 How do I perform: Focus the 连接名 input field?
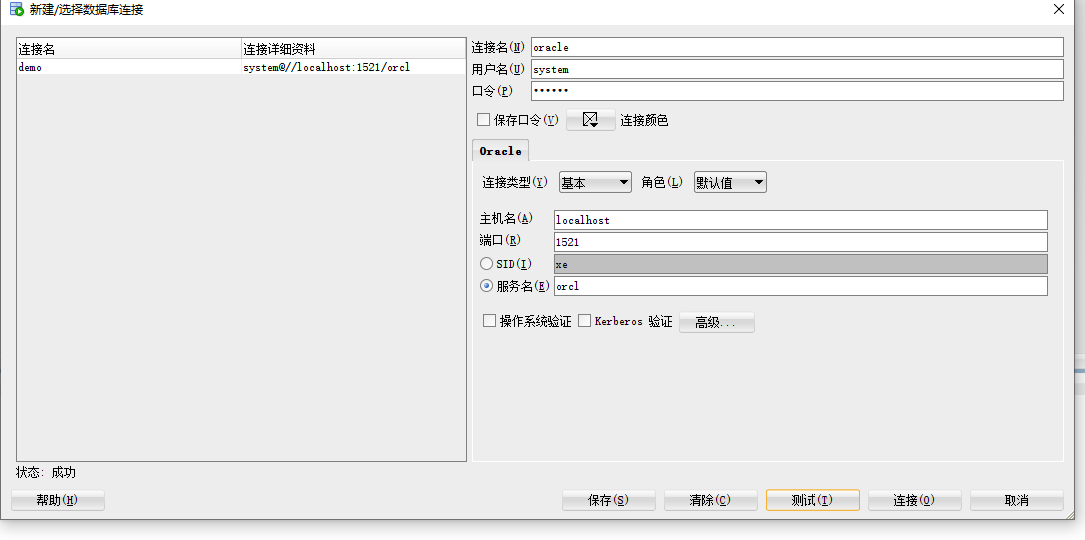(797, 47)
